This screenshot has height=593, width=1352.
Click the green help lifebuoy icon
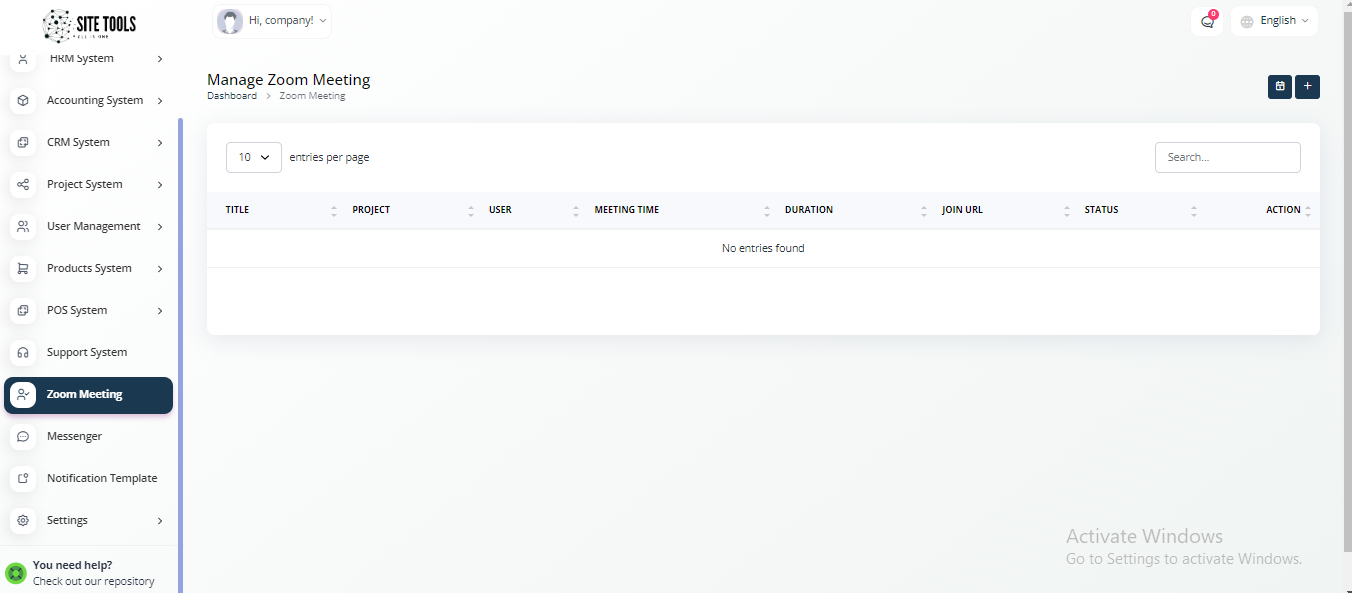pos(15,573)
